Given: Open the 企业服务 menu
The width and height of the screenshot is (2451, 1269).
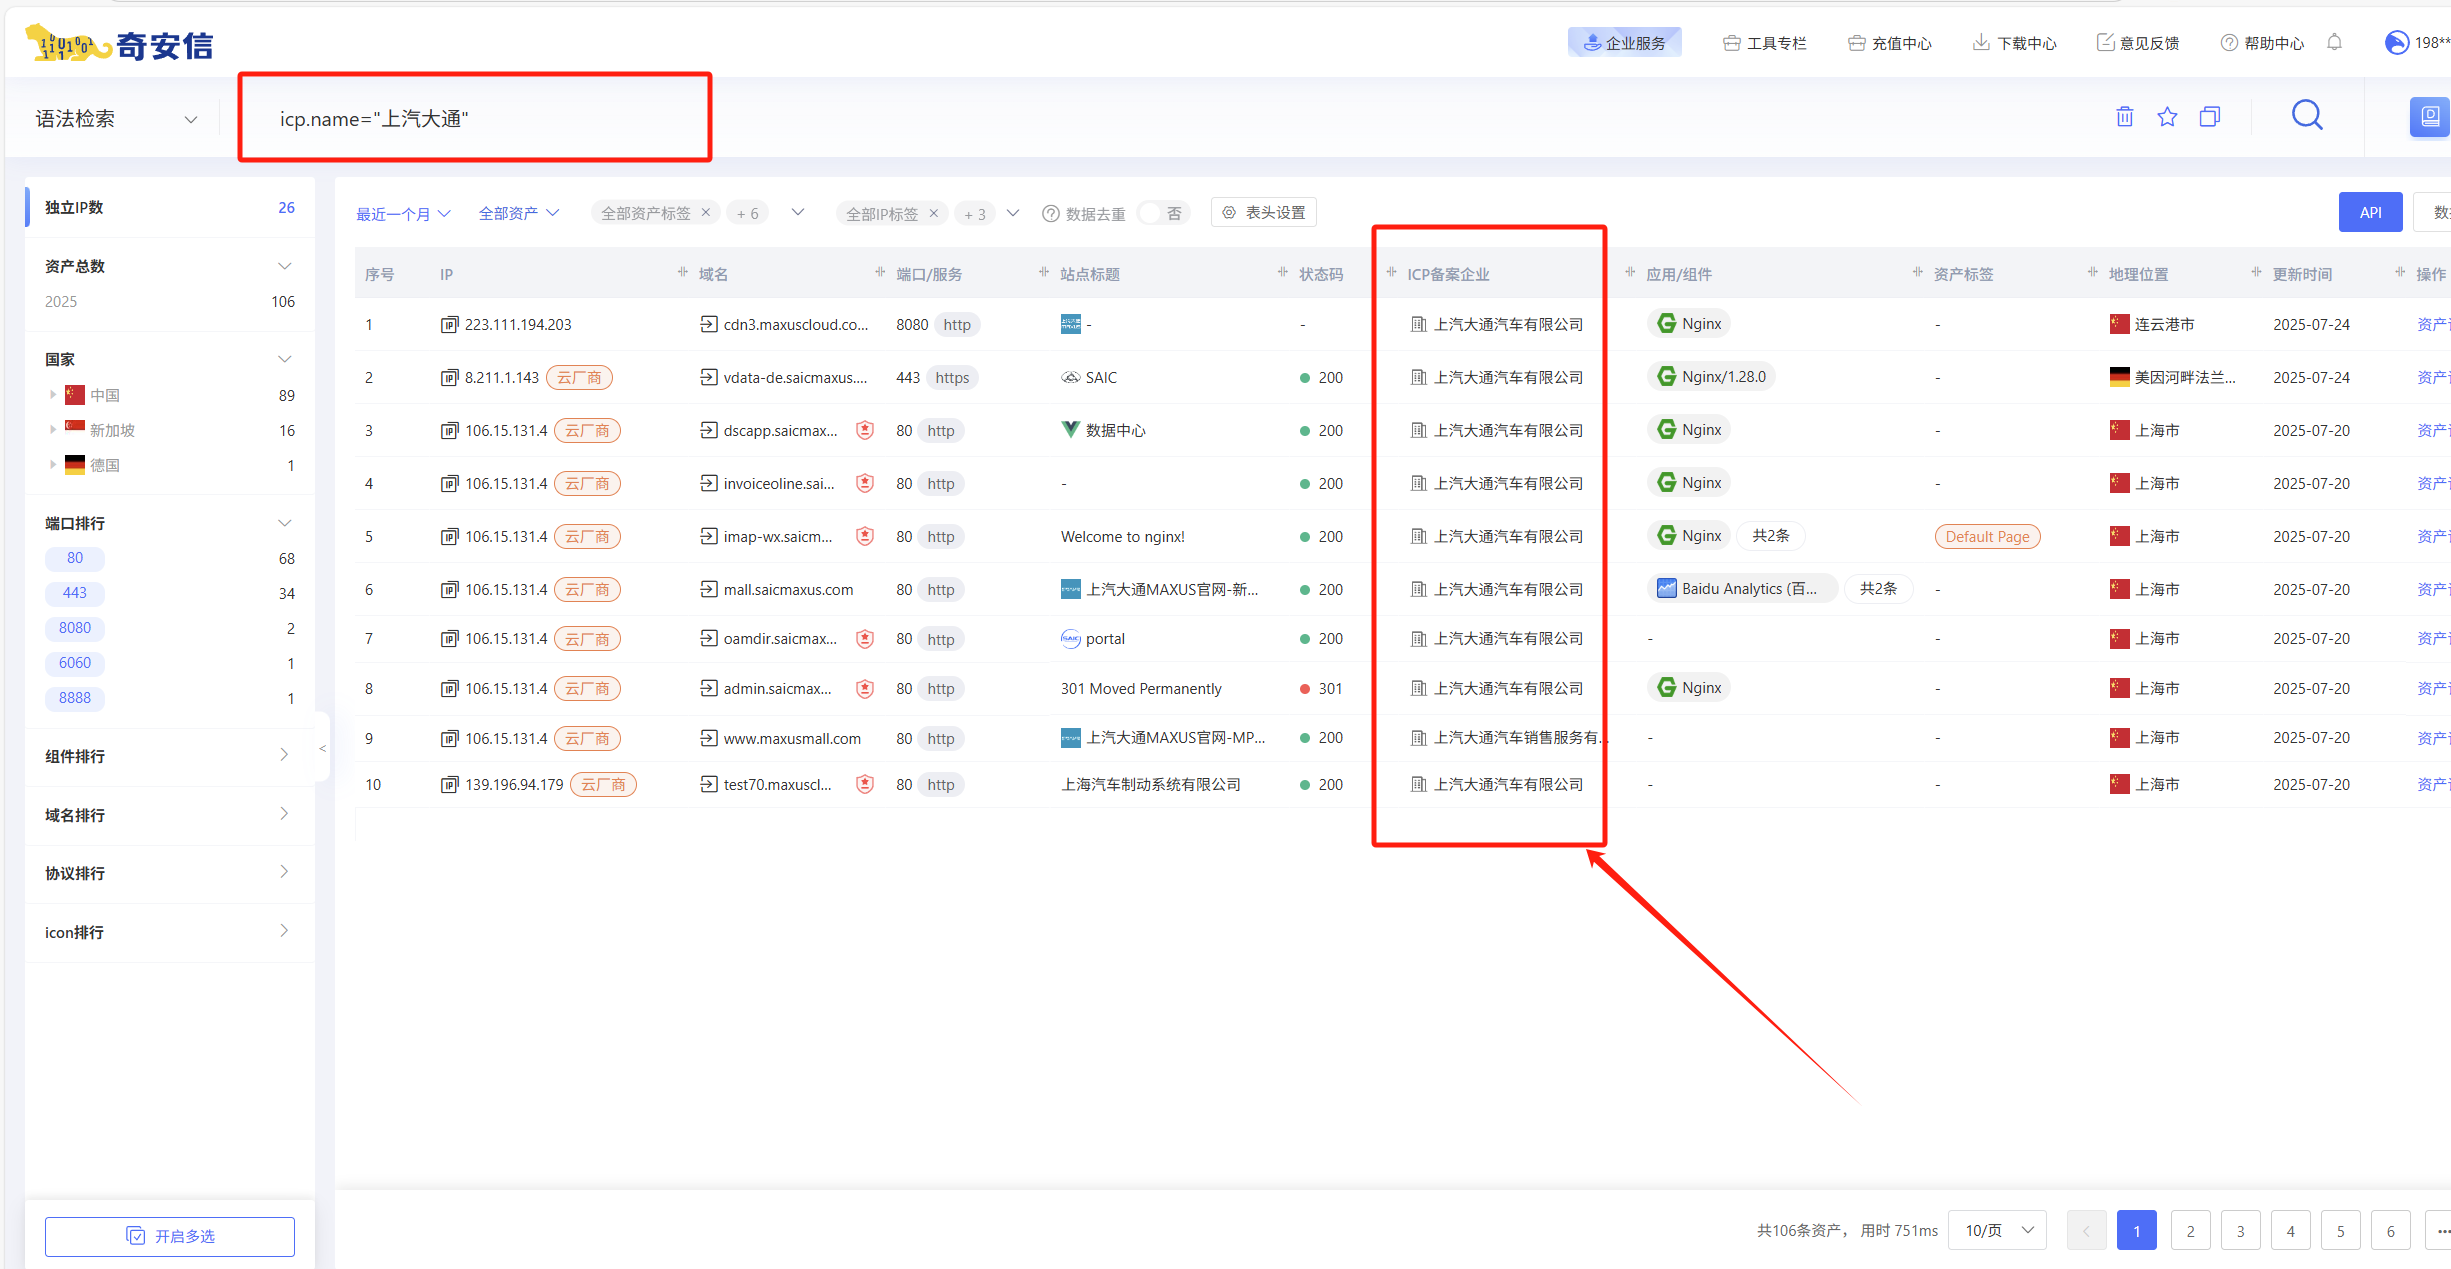Looking at the screenshot, I should click(1625, 42).
